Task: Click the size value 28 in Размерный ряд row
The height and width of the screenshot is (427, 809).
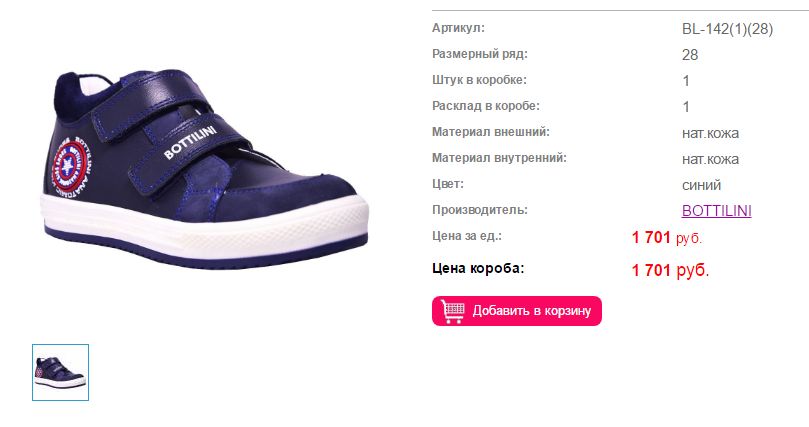Action: point(690,55)
